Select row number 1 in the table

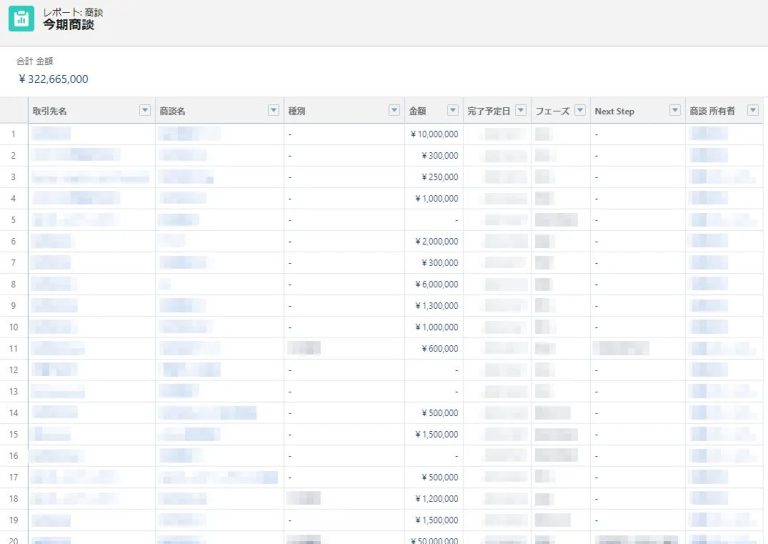coord(14,134)
